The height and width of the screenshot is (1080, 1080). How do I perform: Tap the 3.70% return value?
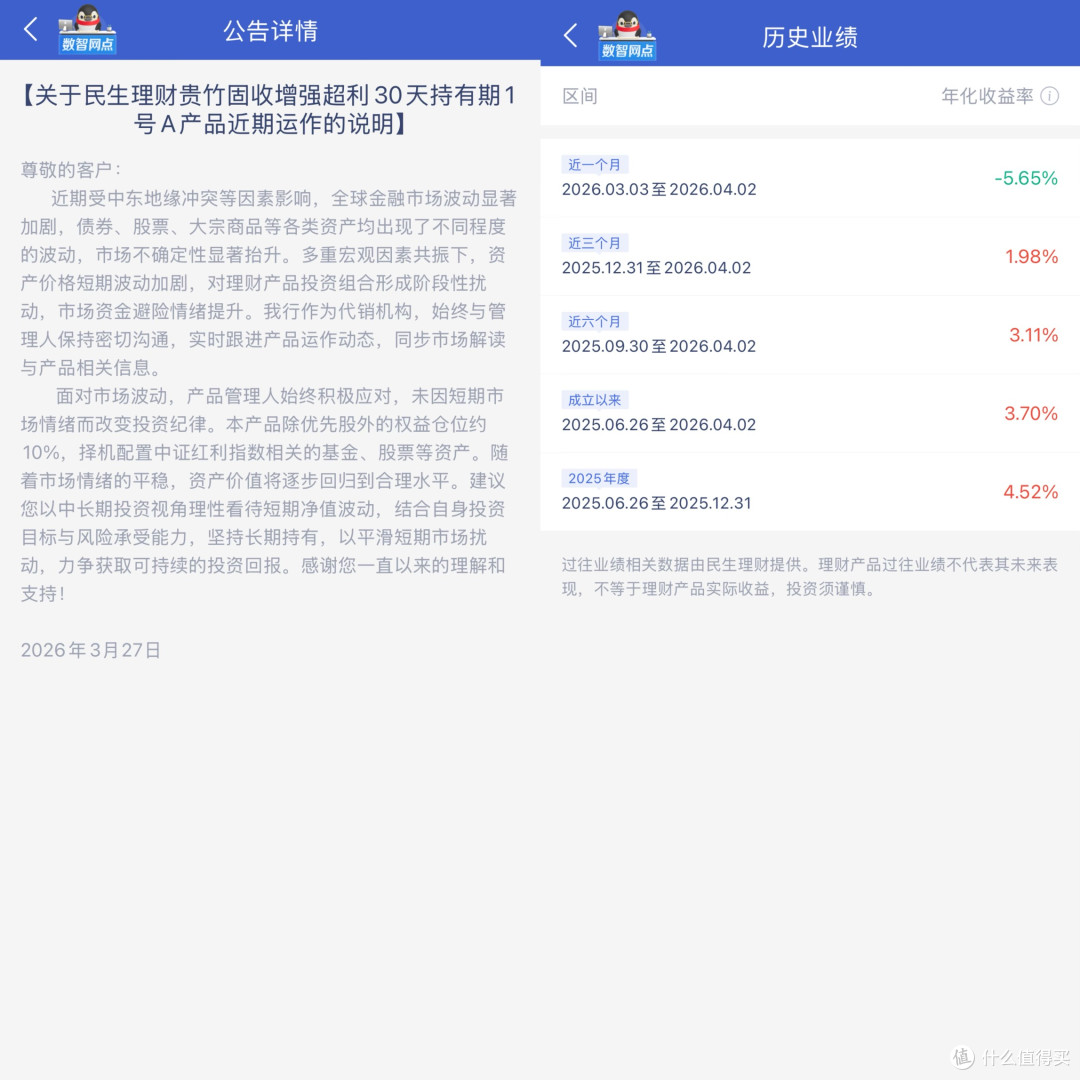(1030, 414)
